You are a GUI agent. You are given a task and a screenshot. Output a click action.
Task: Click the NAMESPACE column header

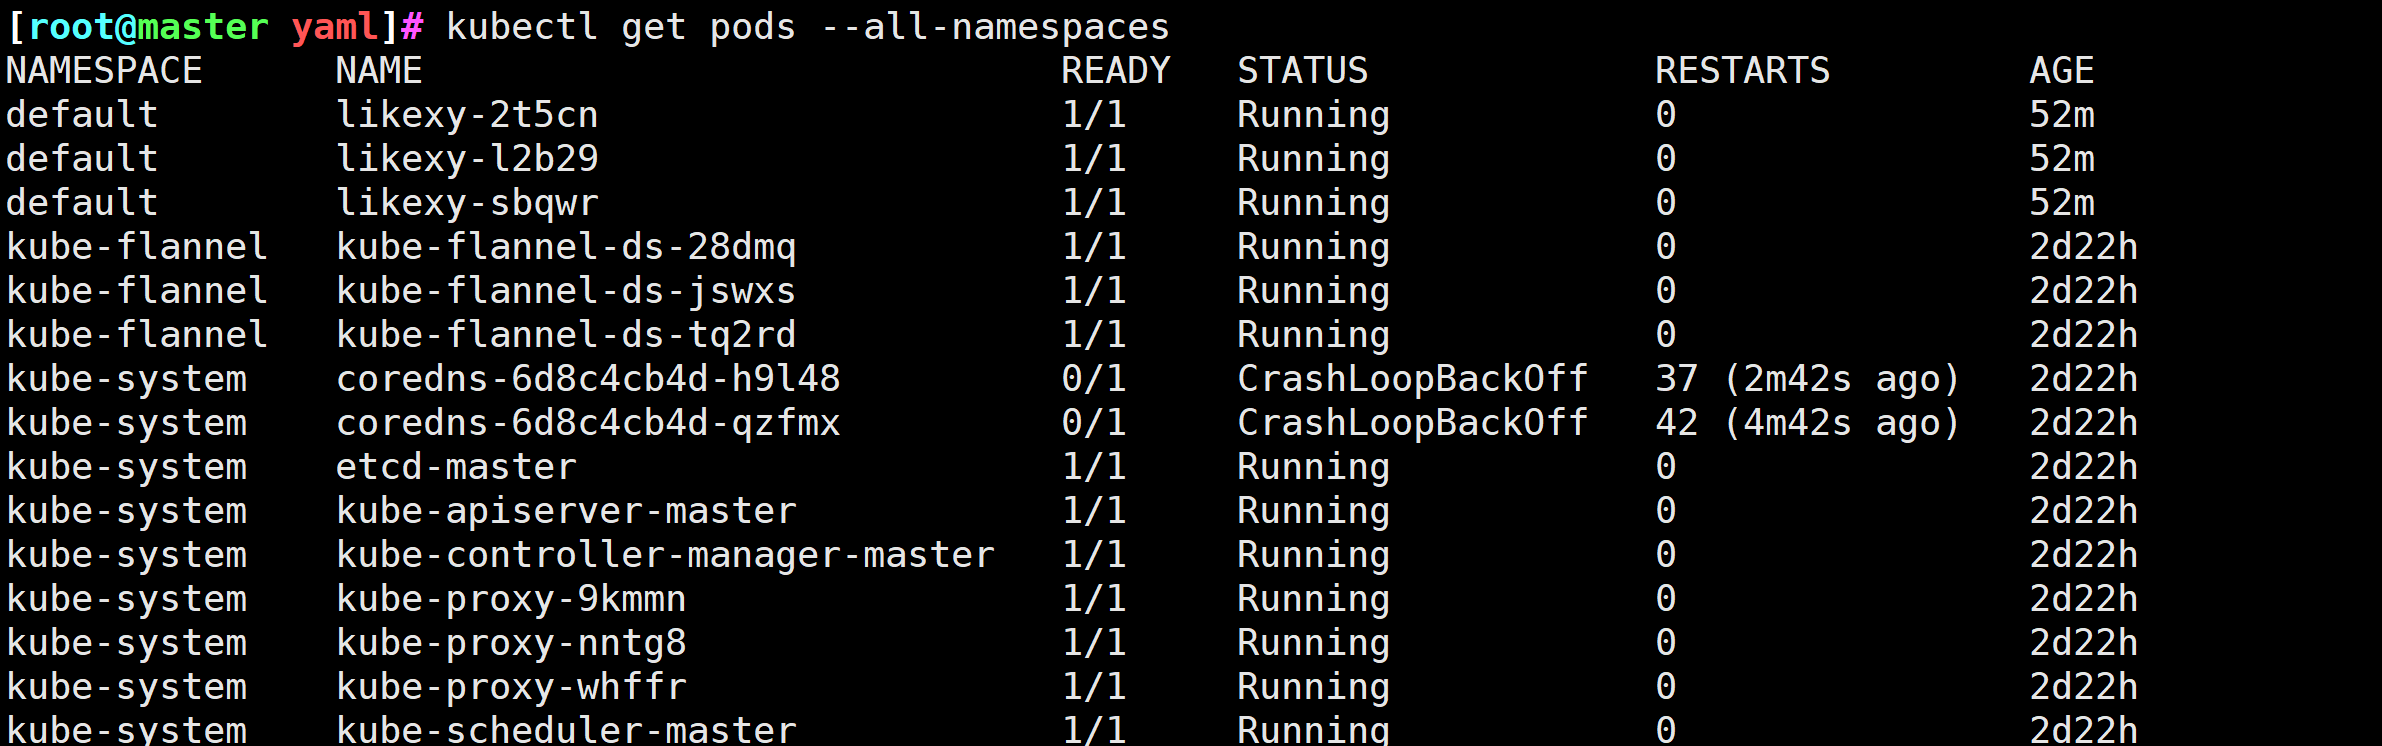pyautogui.click(x=104, y=71)
